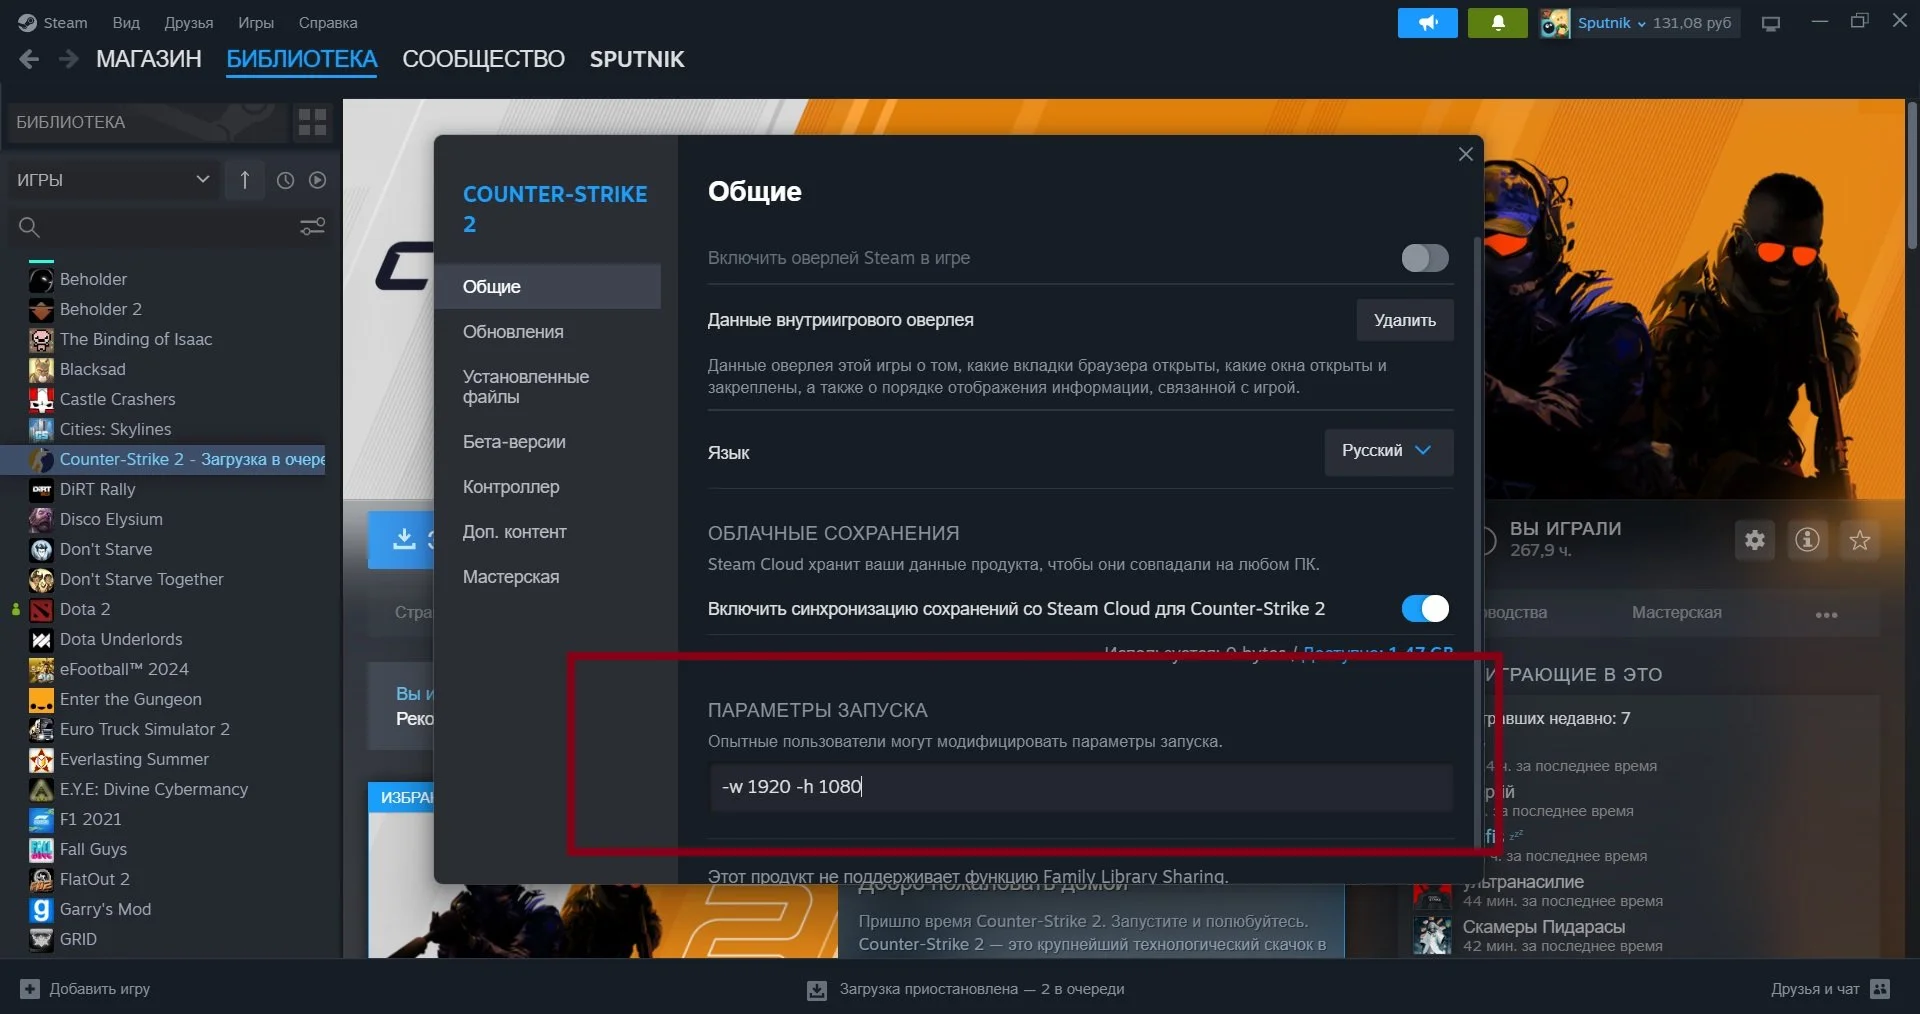Toggle Steam overlay in game switch
Screen dimensions: 1920x1014
(1425, 258)
